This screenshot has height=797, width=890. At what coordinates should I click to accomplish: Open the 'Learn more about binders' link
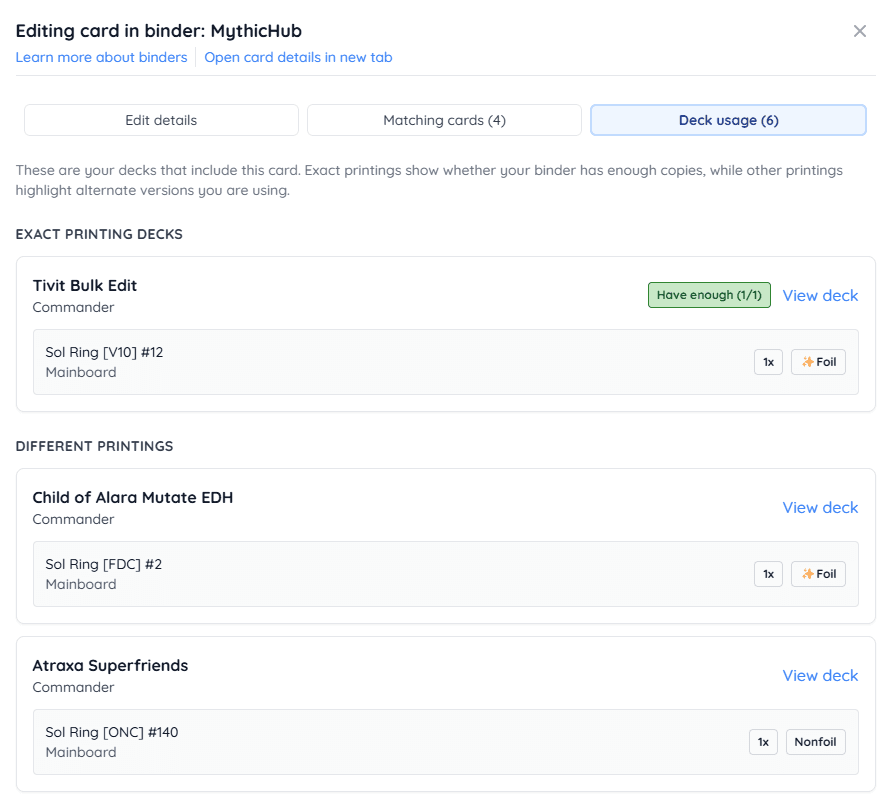101,57
